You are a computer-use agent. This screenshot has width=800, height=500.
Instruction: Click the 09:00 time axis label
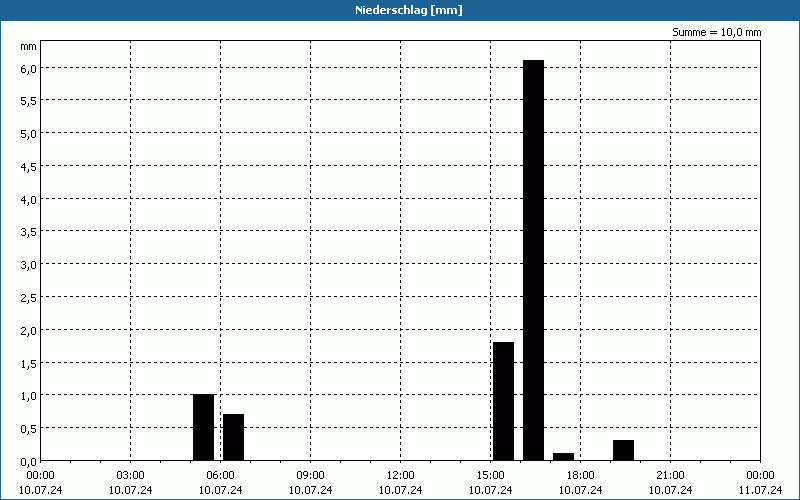[x=310, y=476]
